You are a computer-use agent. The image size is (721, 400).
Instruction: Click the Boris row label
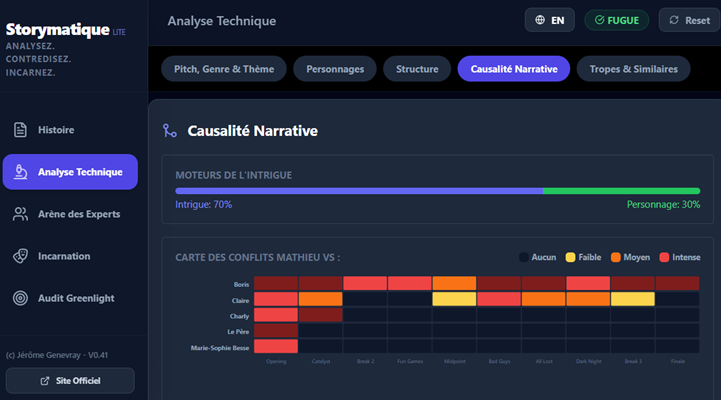point(241,285)
